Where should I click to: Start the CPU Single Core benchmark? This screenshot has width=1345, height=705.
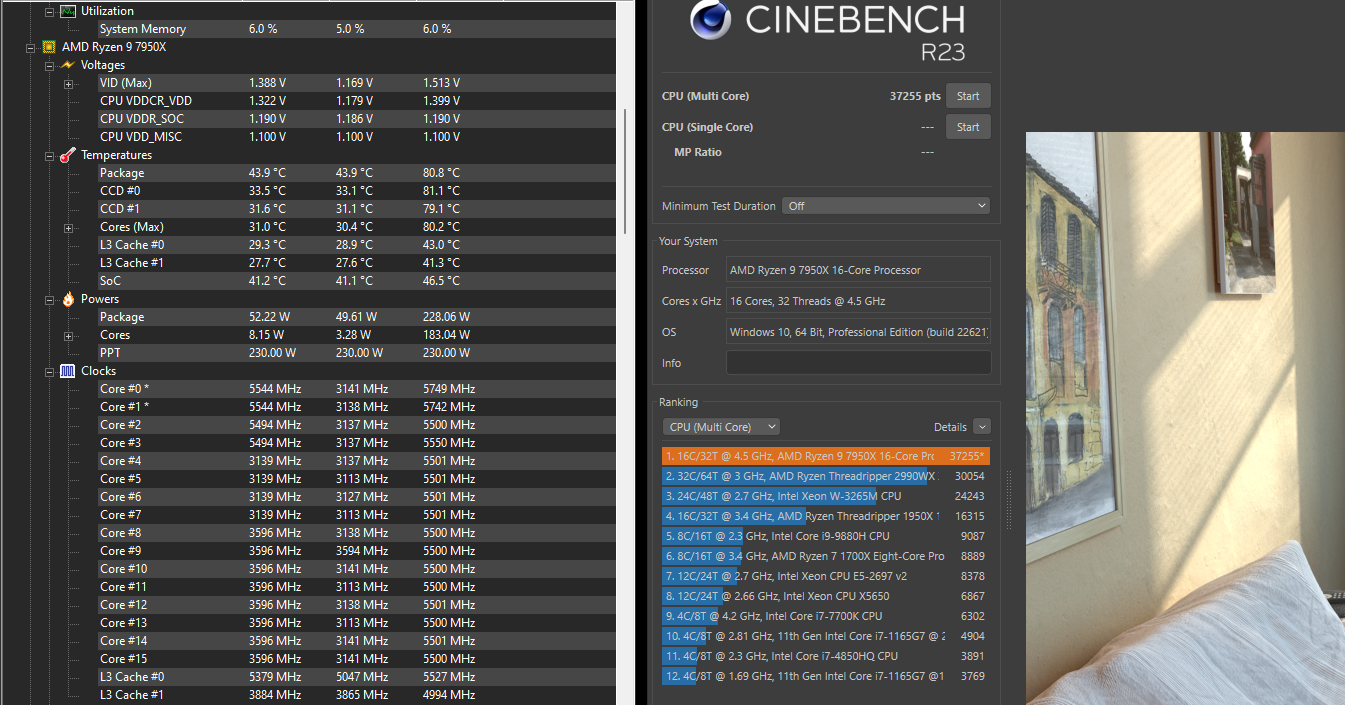coord(967,126)
